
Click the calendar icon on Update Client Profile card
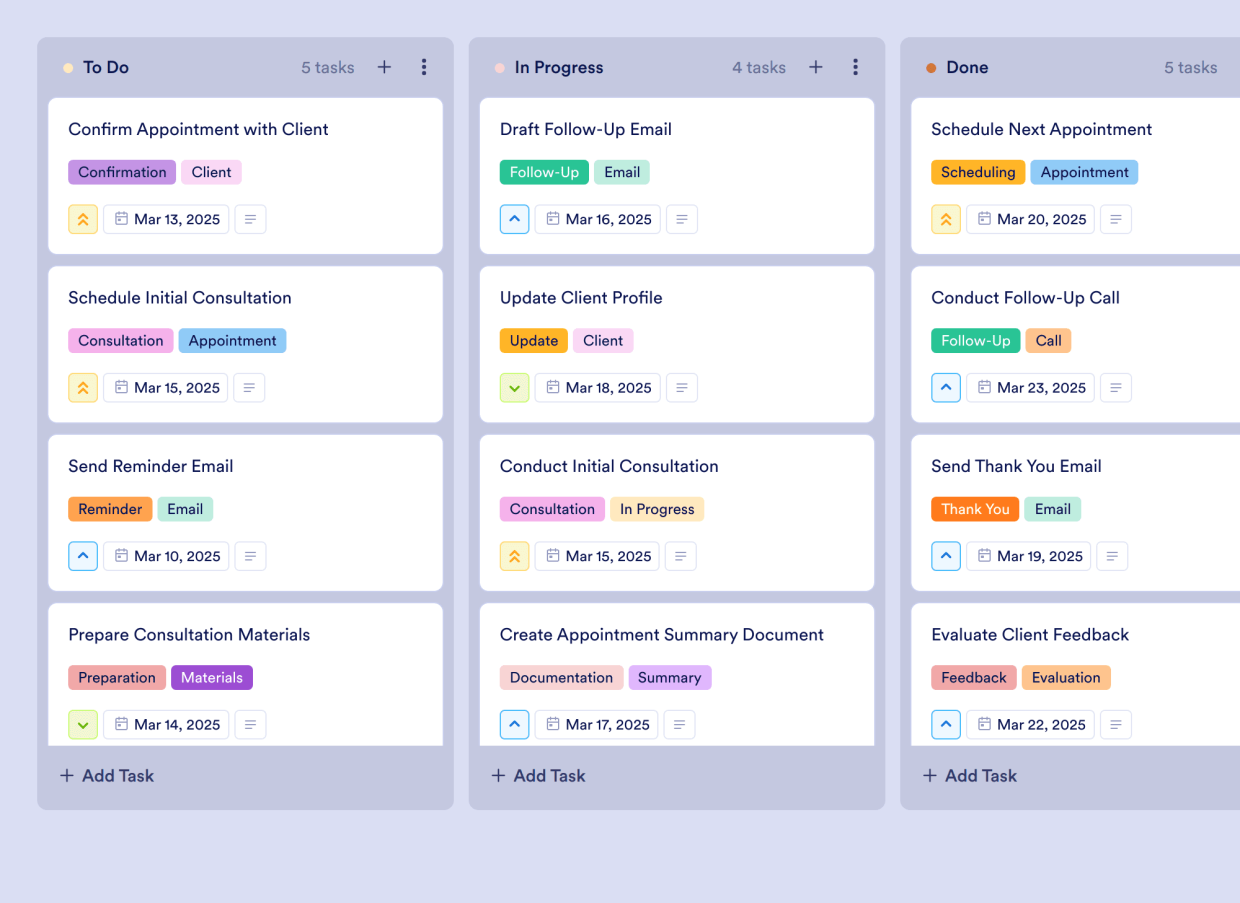coord(551,387)
